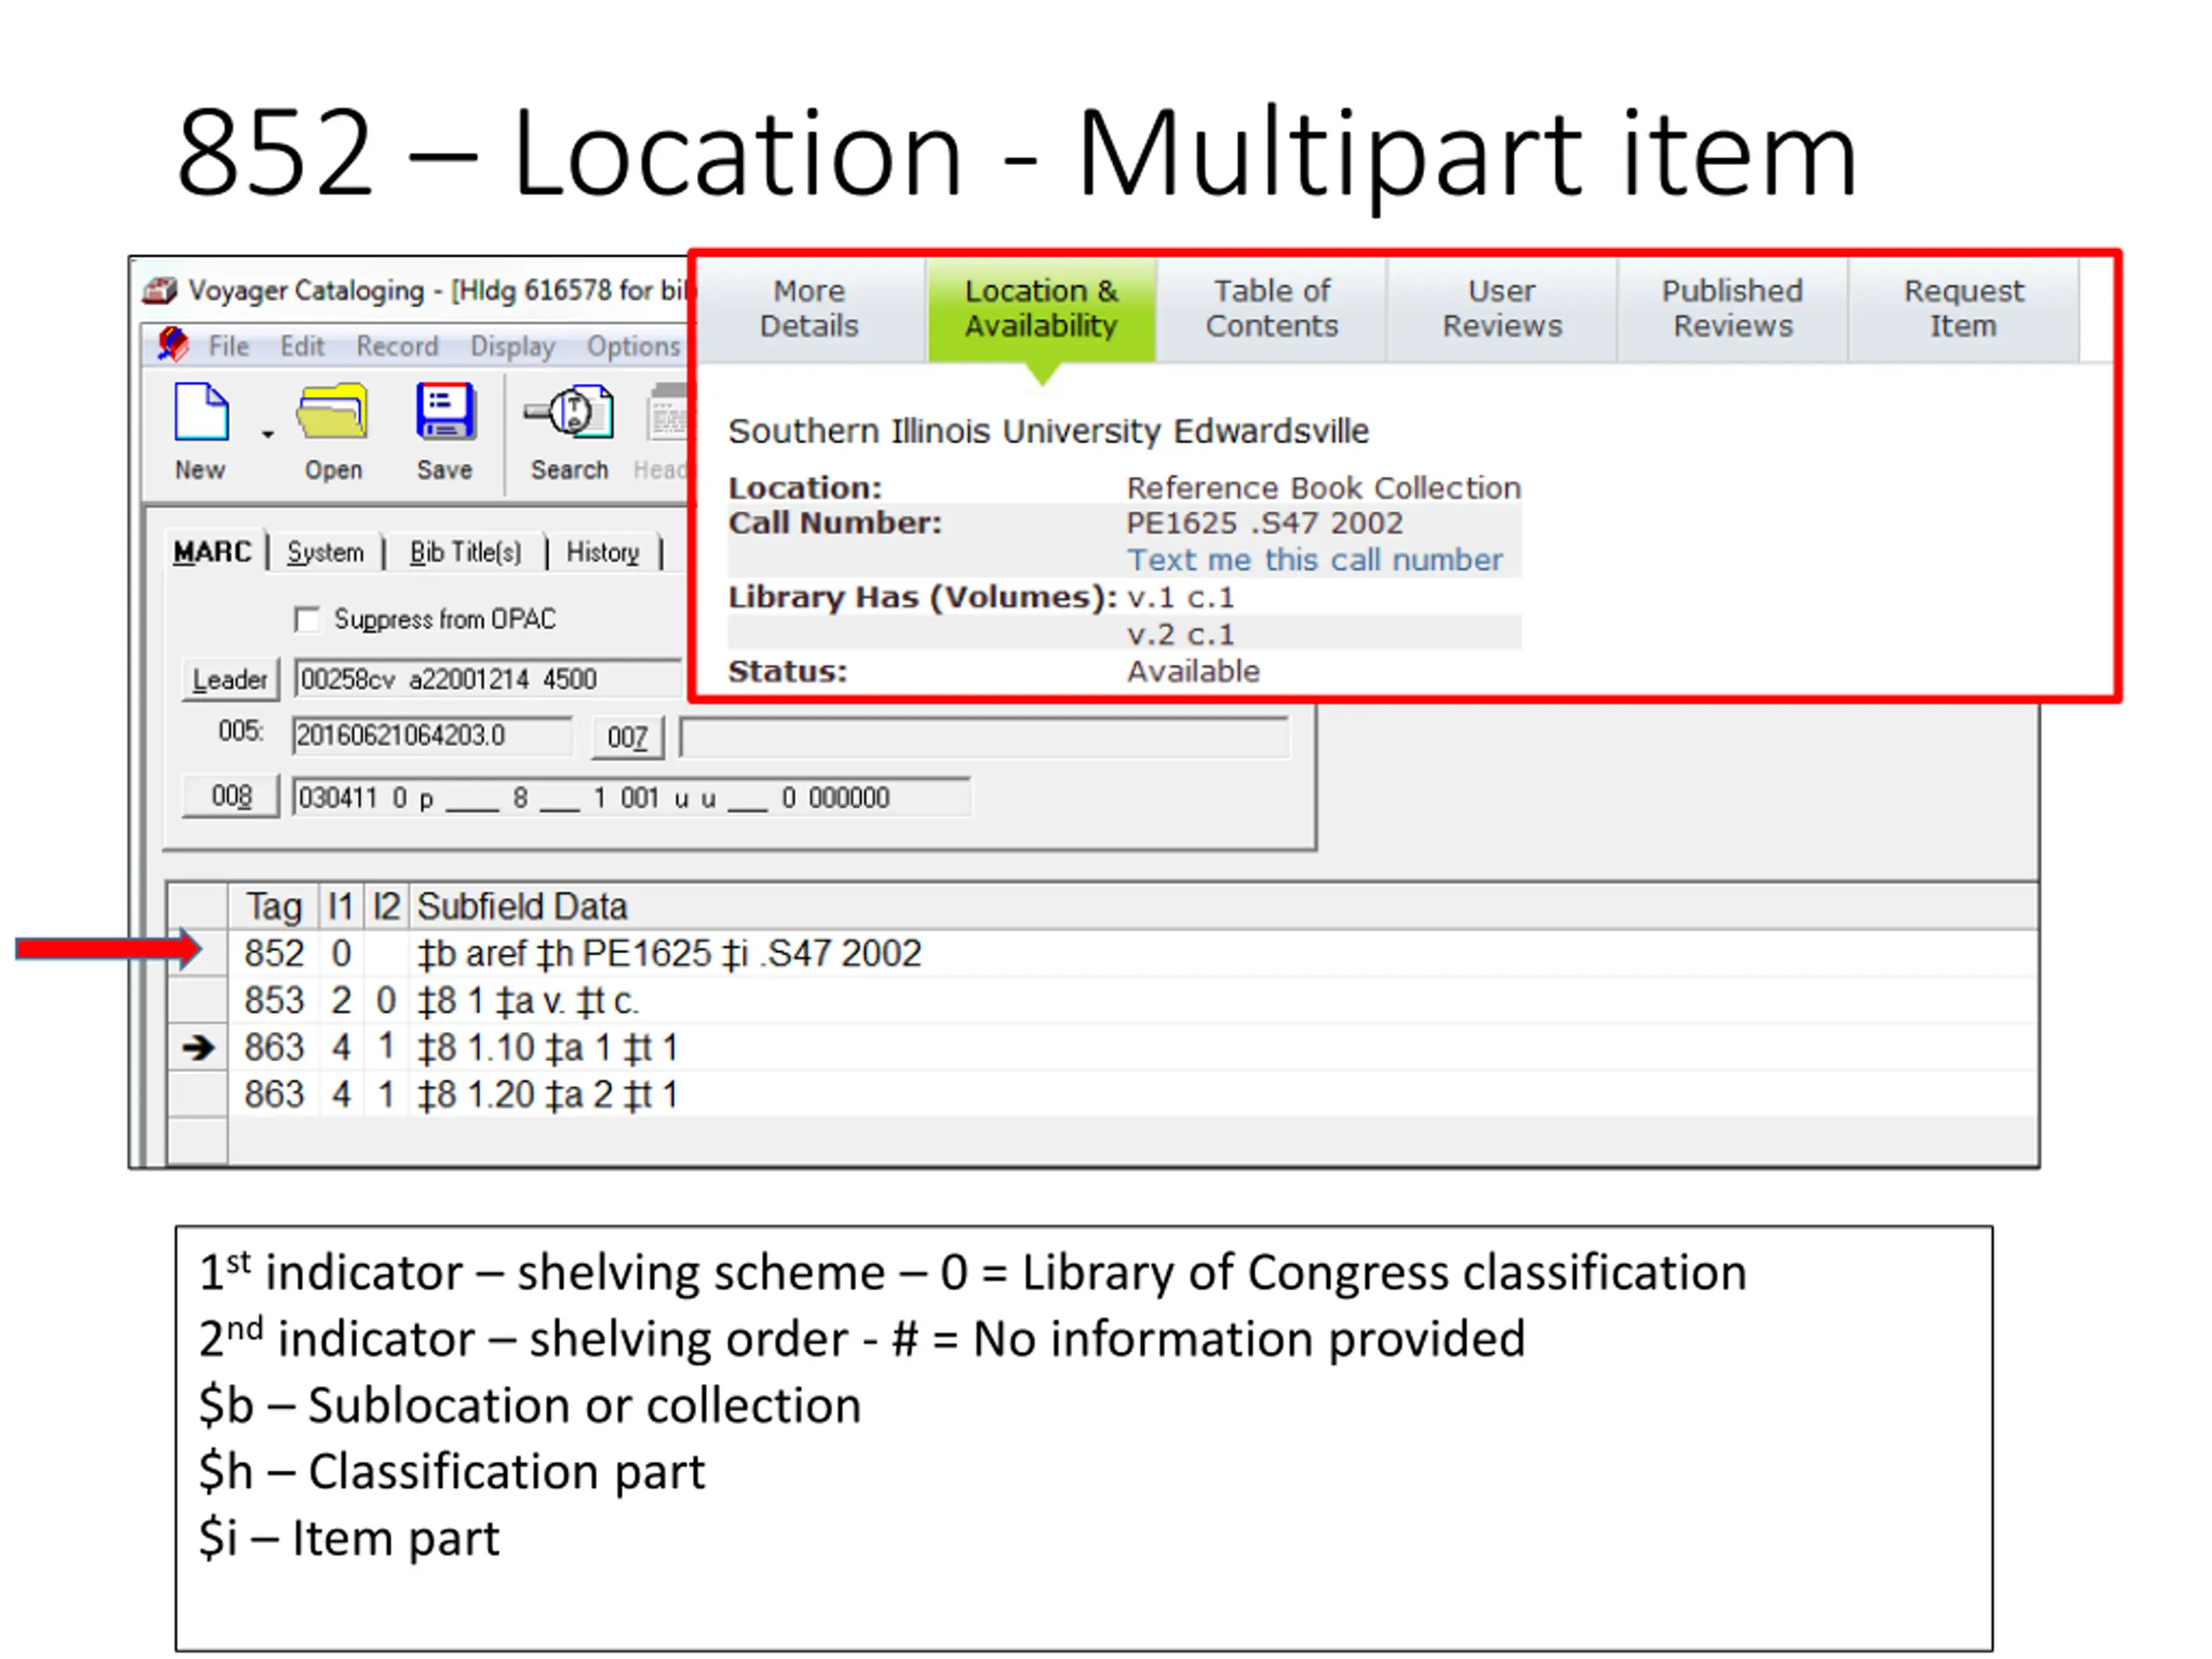Click the I2 column header
The height and width of the screenshot is (1659, 2212).
tap(385, 907)
